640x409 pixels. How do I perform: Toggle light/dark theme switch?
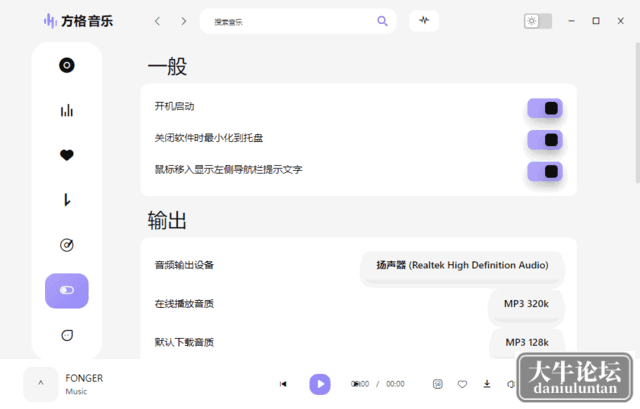[x=538, y=21]
